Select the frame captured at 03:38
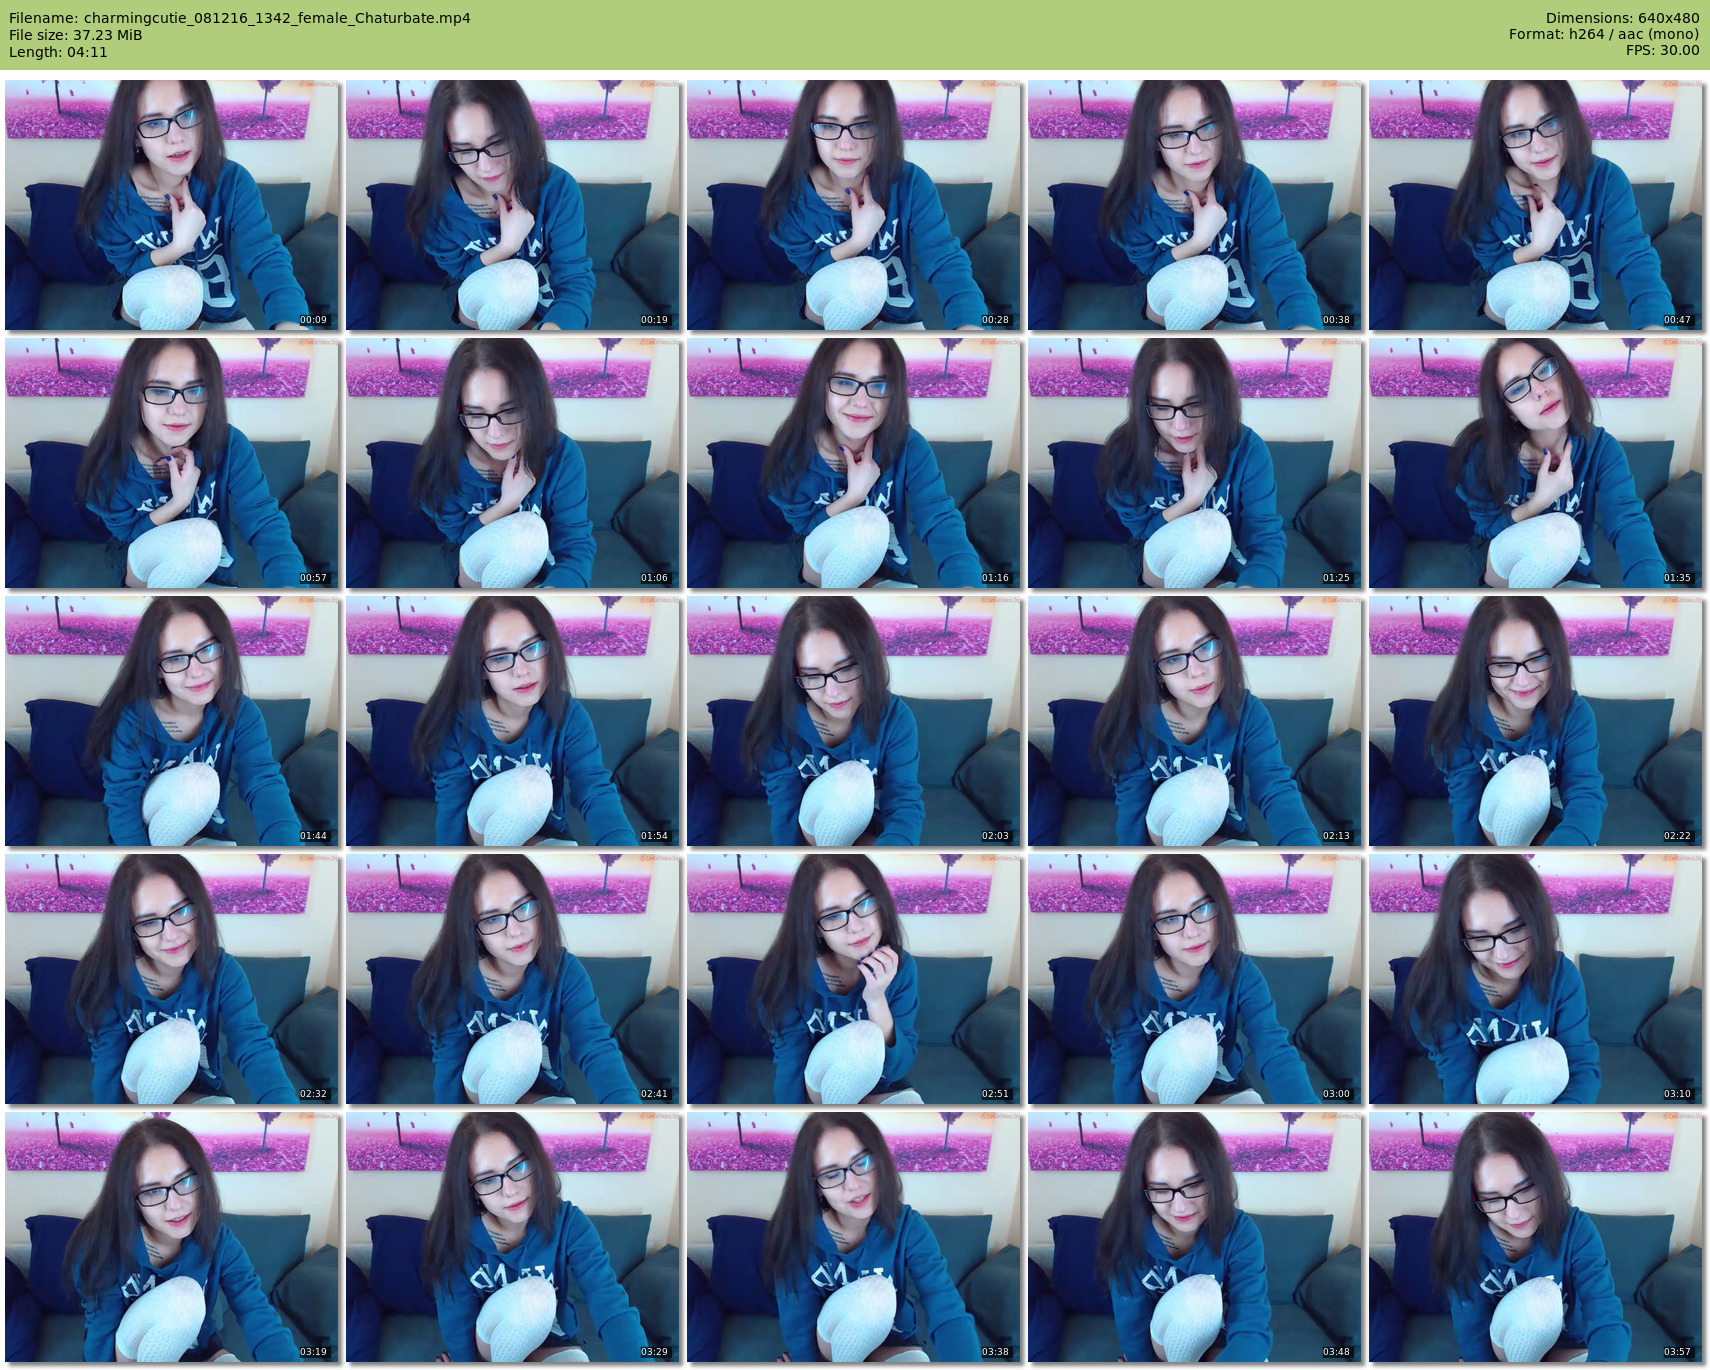Screen dimensions: 1710x1370 (854, 1237)
